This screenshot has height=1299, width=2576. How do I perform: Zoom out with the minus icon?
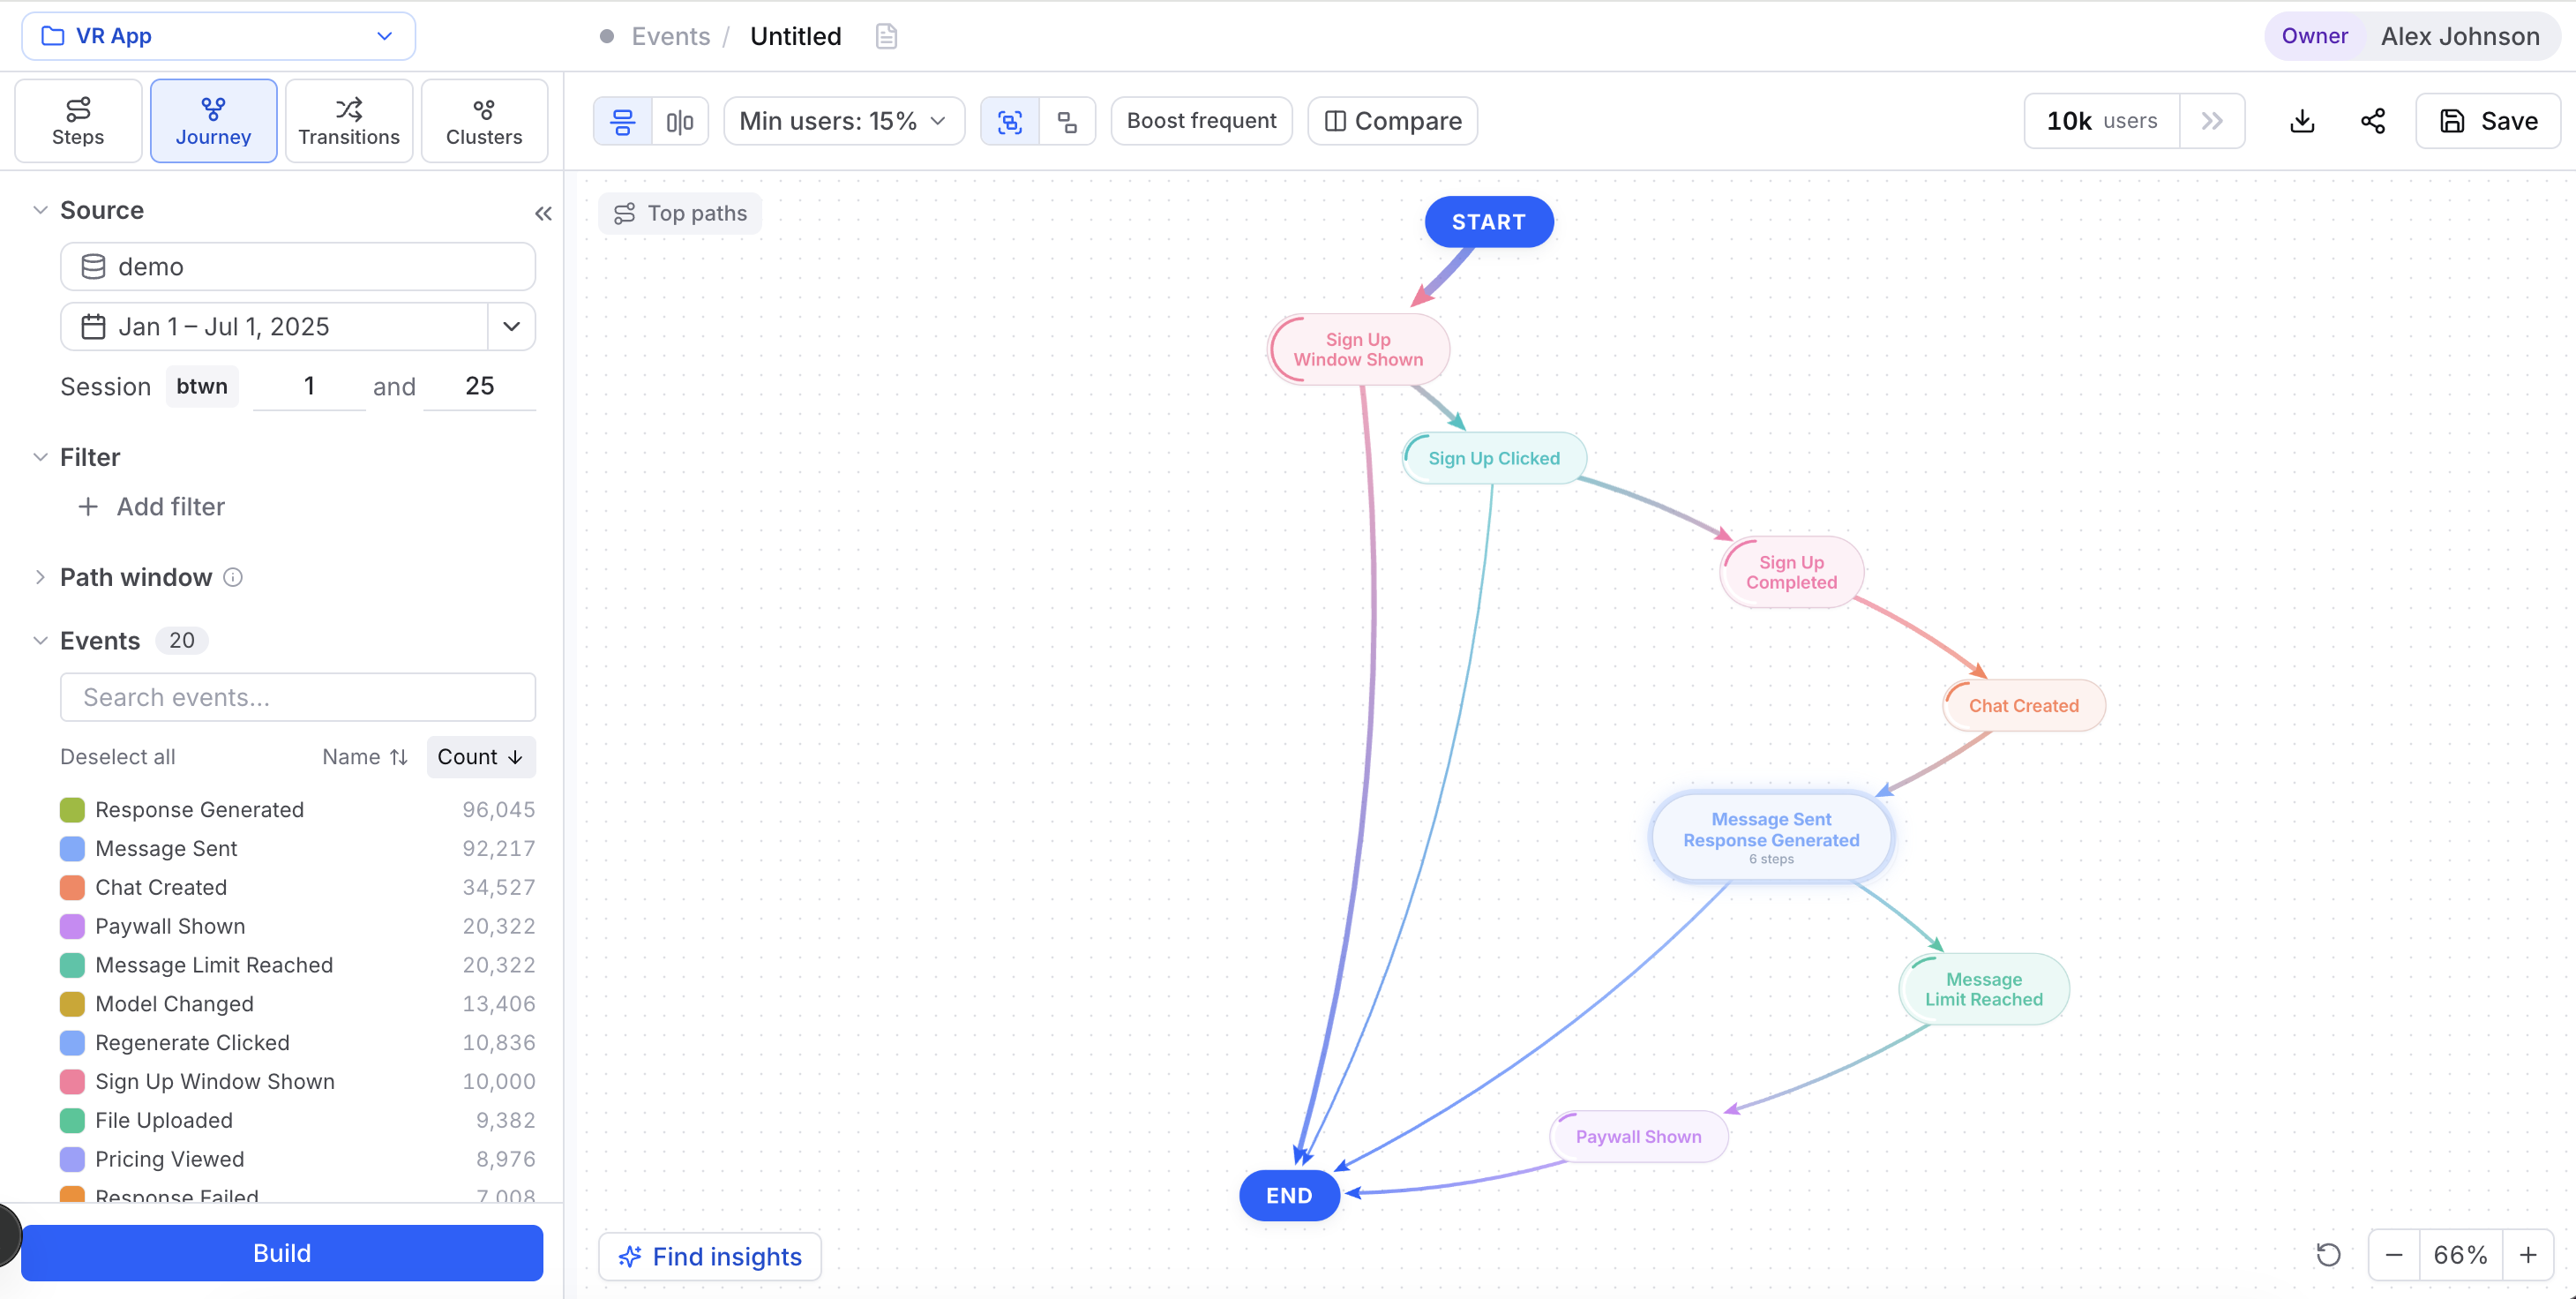pyautogui.click(x=2394, y=1254)
